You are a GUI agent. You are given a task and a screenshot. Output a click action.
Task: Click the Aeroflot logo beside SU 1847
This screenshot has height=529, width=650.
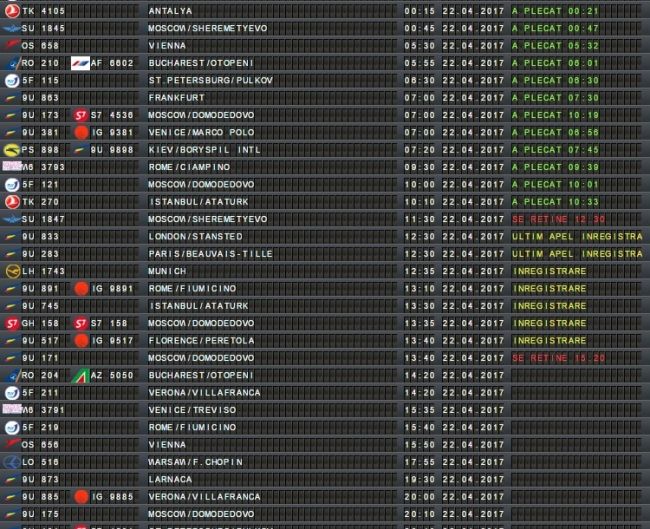11,219
